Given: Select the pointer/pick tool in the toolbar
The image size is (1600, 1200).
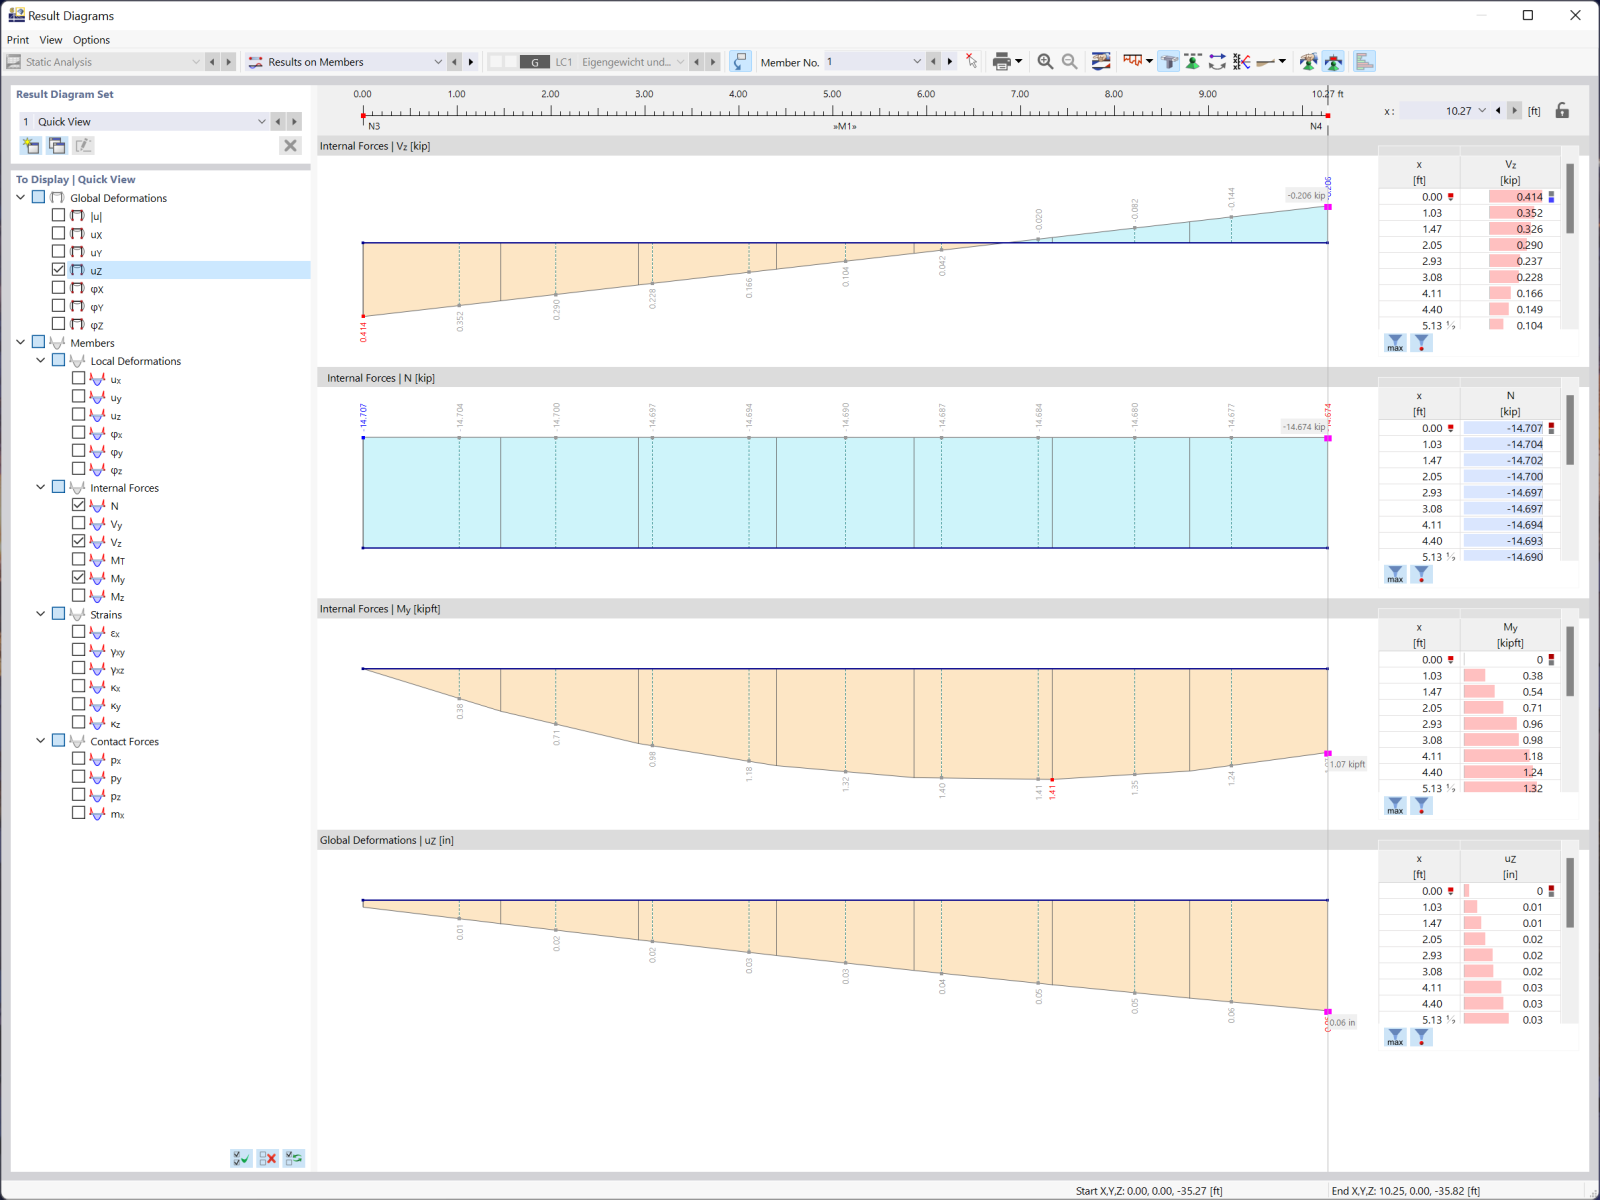Looking at the screenshot, I should tap(971, 61).
